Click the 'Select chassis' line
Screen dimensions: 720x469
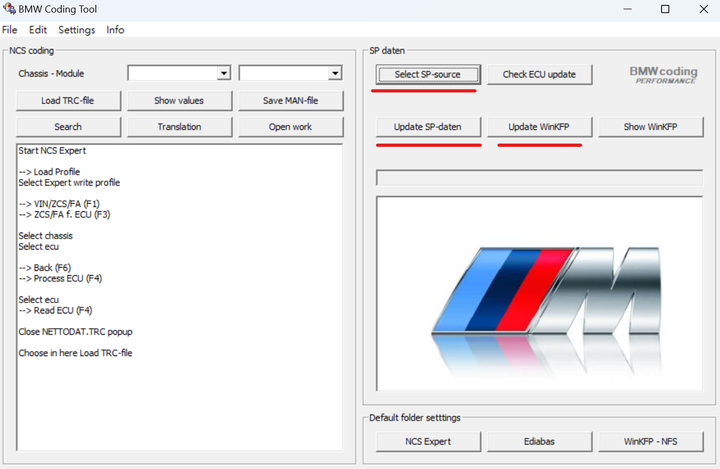[45, 236]
